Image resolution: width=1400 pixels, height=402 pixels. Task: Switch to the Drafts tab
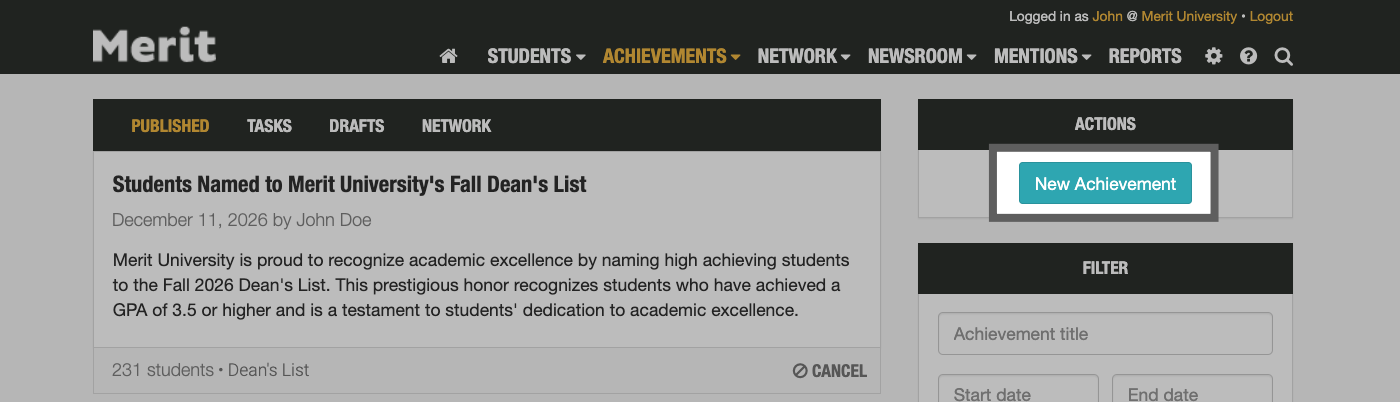(356, 126)
